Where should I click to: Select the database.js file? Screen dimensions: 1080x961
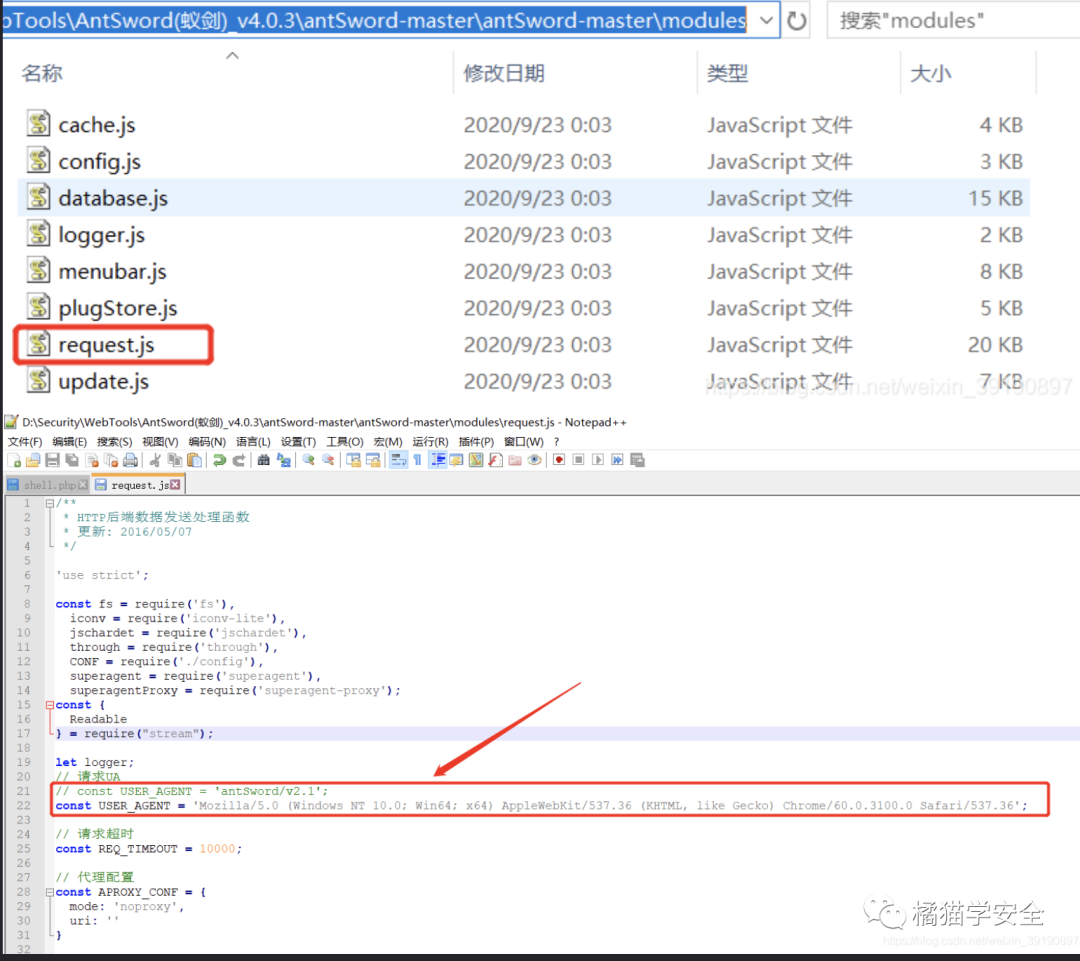point(523,198)
